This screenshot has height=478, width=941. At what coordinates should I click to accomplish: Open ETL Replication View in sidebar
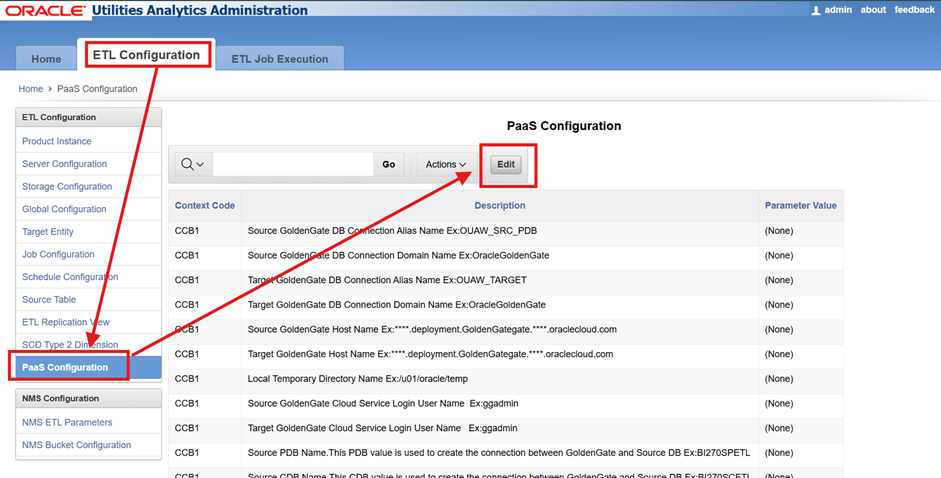tap(65, 322)
